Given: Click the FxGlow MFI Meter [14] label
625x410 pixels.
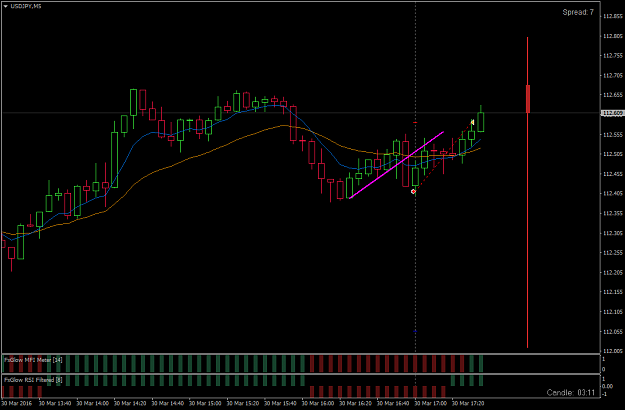Looking at the screenshot, I should pyautogui.click(x=33, y=360).
